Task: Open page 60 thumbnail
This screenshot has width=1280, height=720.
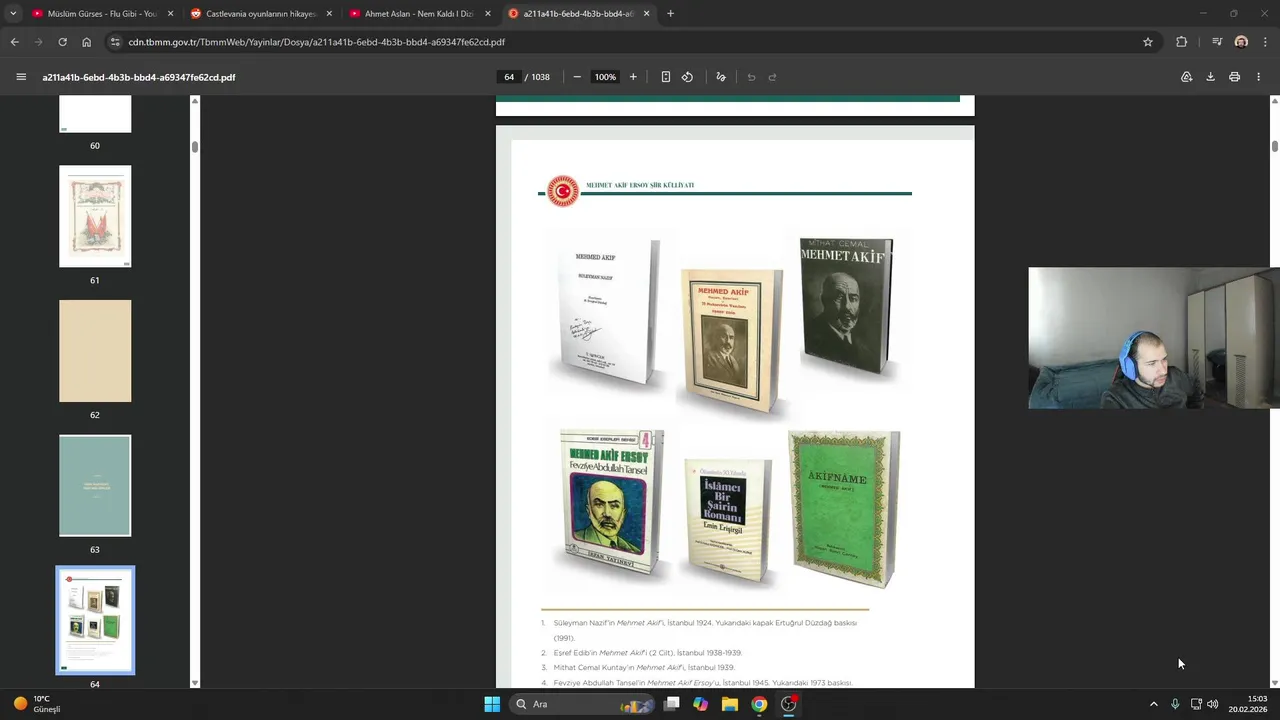Action: (x=95, y=114)
